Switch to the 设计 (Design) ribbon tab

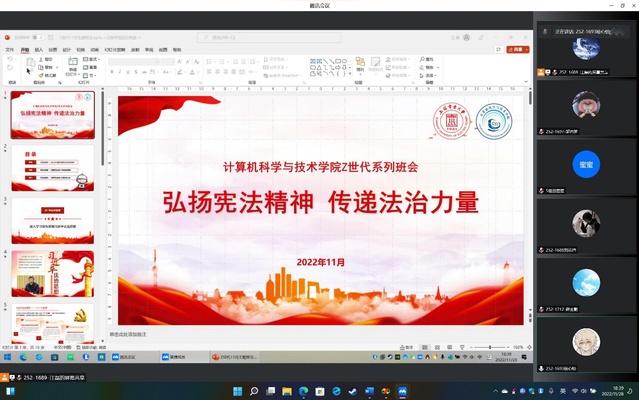pos(66,48)
